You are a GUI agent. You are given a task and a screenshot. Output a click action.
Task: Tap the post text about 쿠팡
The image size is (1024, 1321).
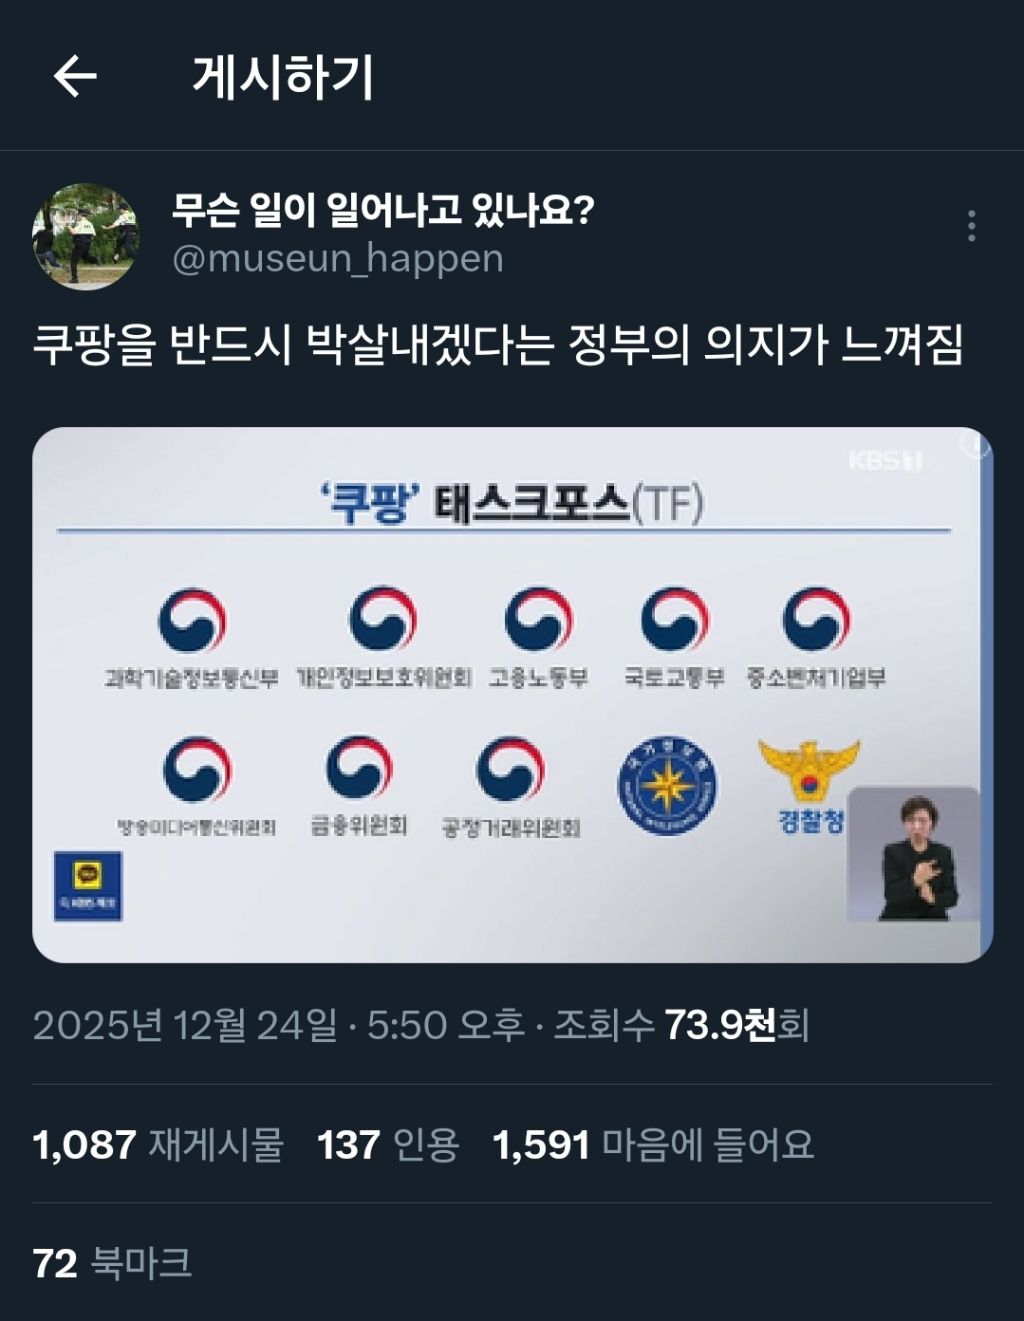point(498,345)
